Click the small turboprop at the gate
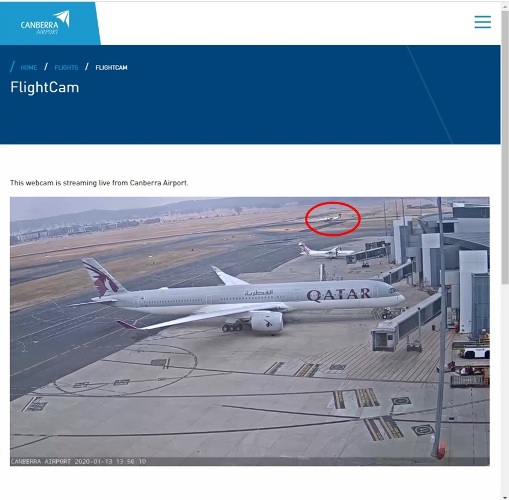509x500 pixels. tap(325, 252)
